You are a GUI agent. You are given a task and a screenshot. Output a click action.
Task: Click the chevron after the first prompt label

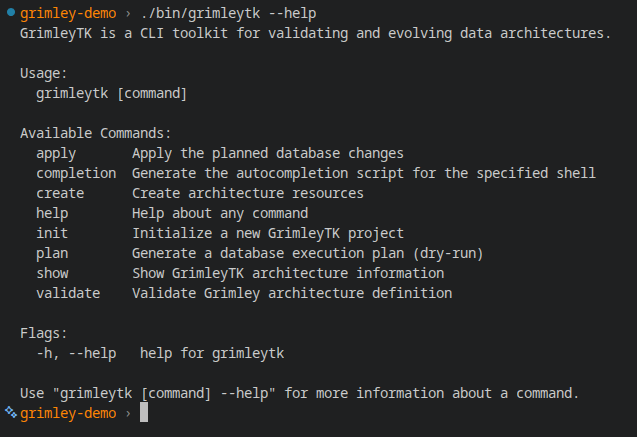[x=128, y=14]
